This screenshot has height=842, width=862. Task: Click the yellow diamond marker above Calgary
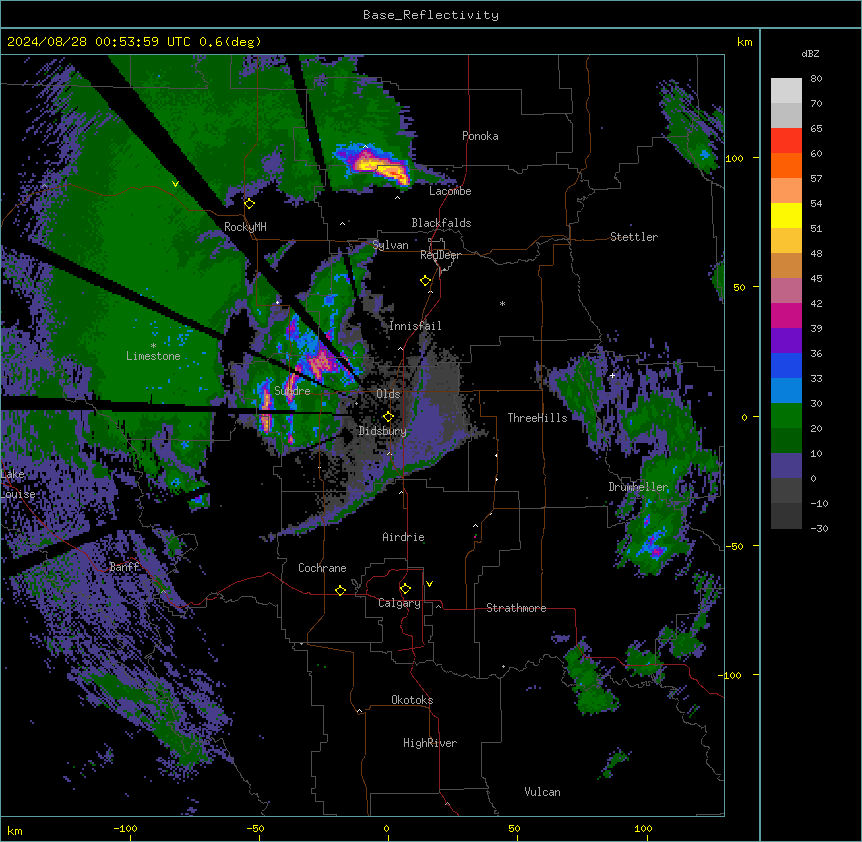[x=405, y=589]
